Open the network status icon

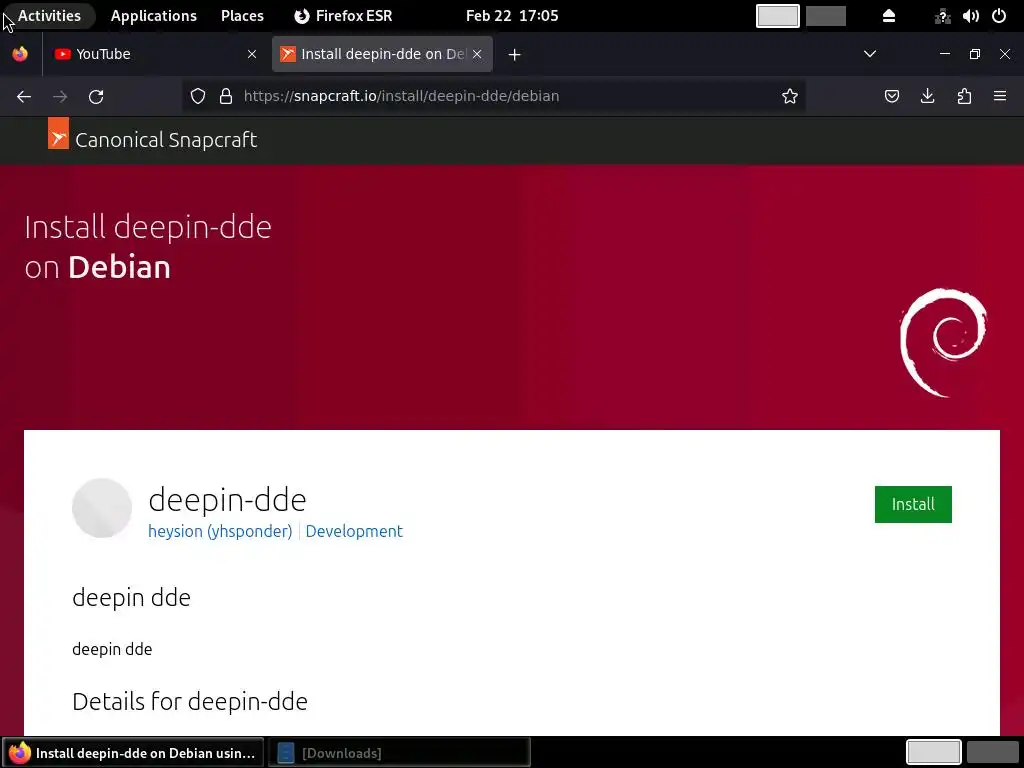tap(942, 16)
